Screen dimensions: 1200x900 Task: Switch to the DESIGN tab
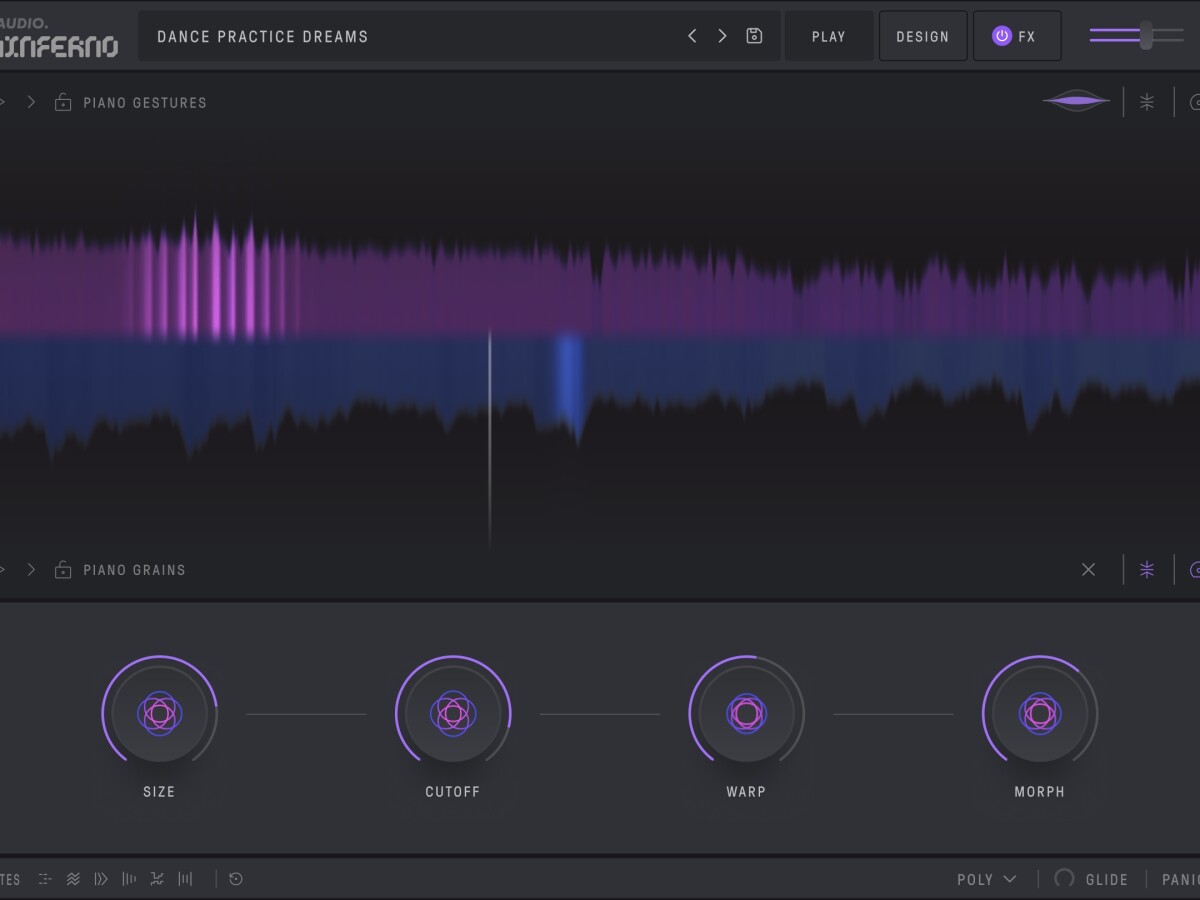click(922, 36)
